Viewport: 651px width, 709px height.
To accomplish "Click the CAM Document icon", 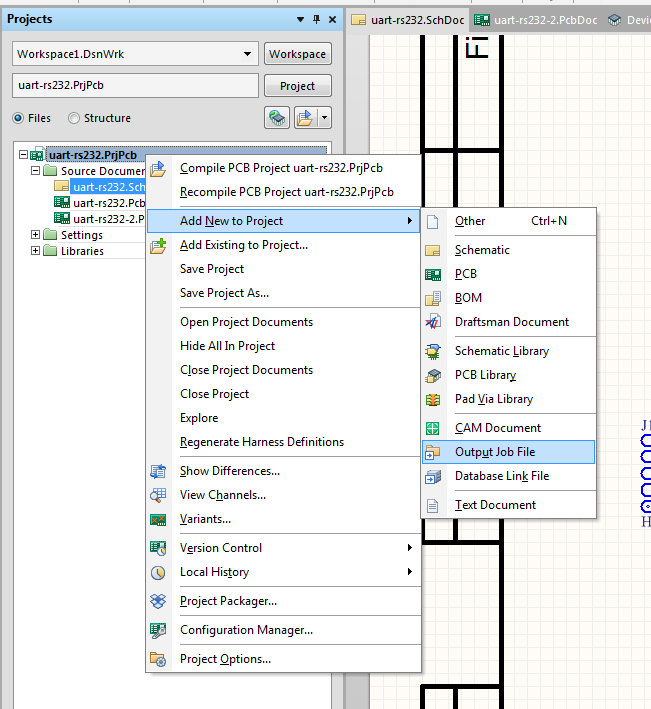I will 433,428.
